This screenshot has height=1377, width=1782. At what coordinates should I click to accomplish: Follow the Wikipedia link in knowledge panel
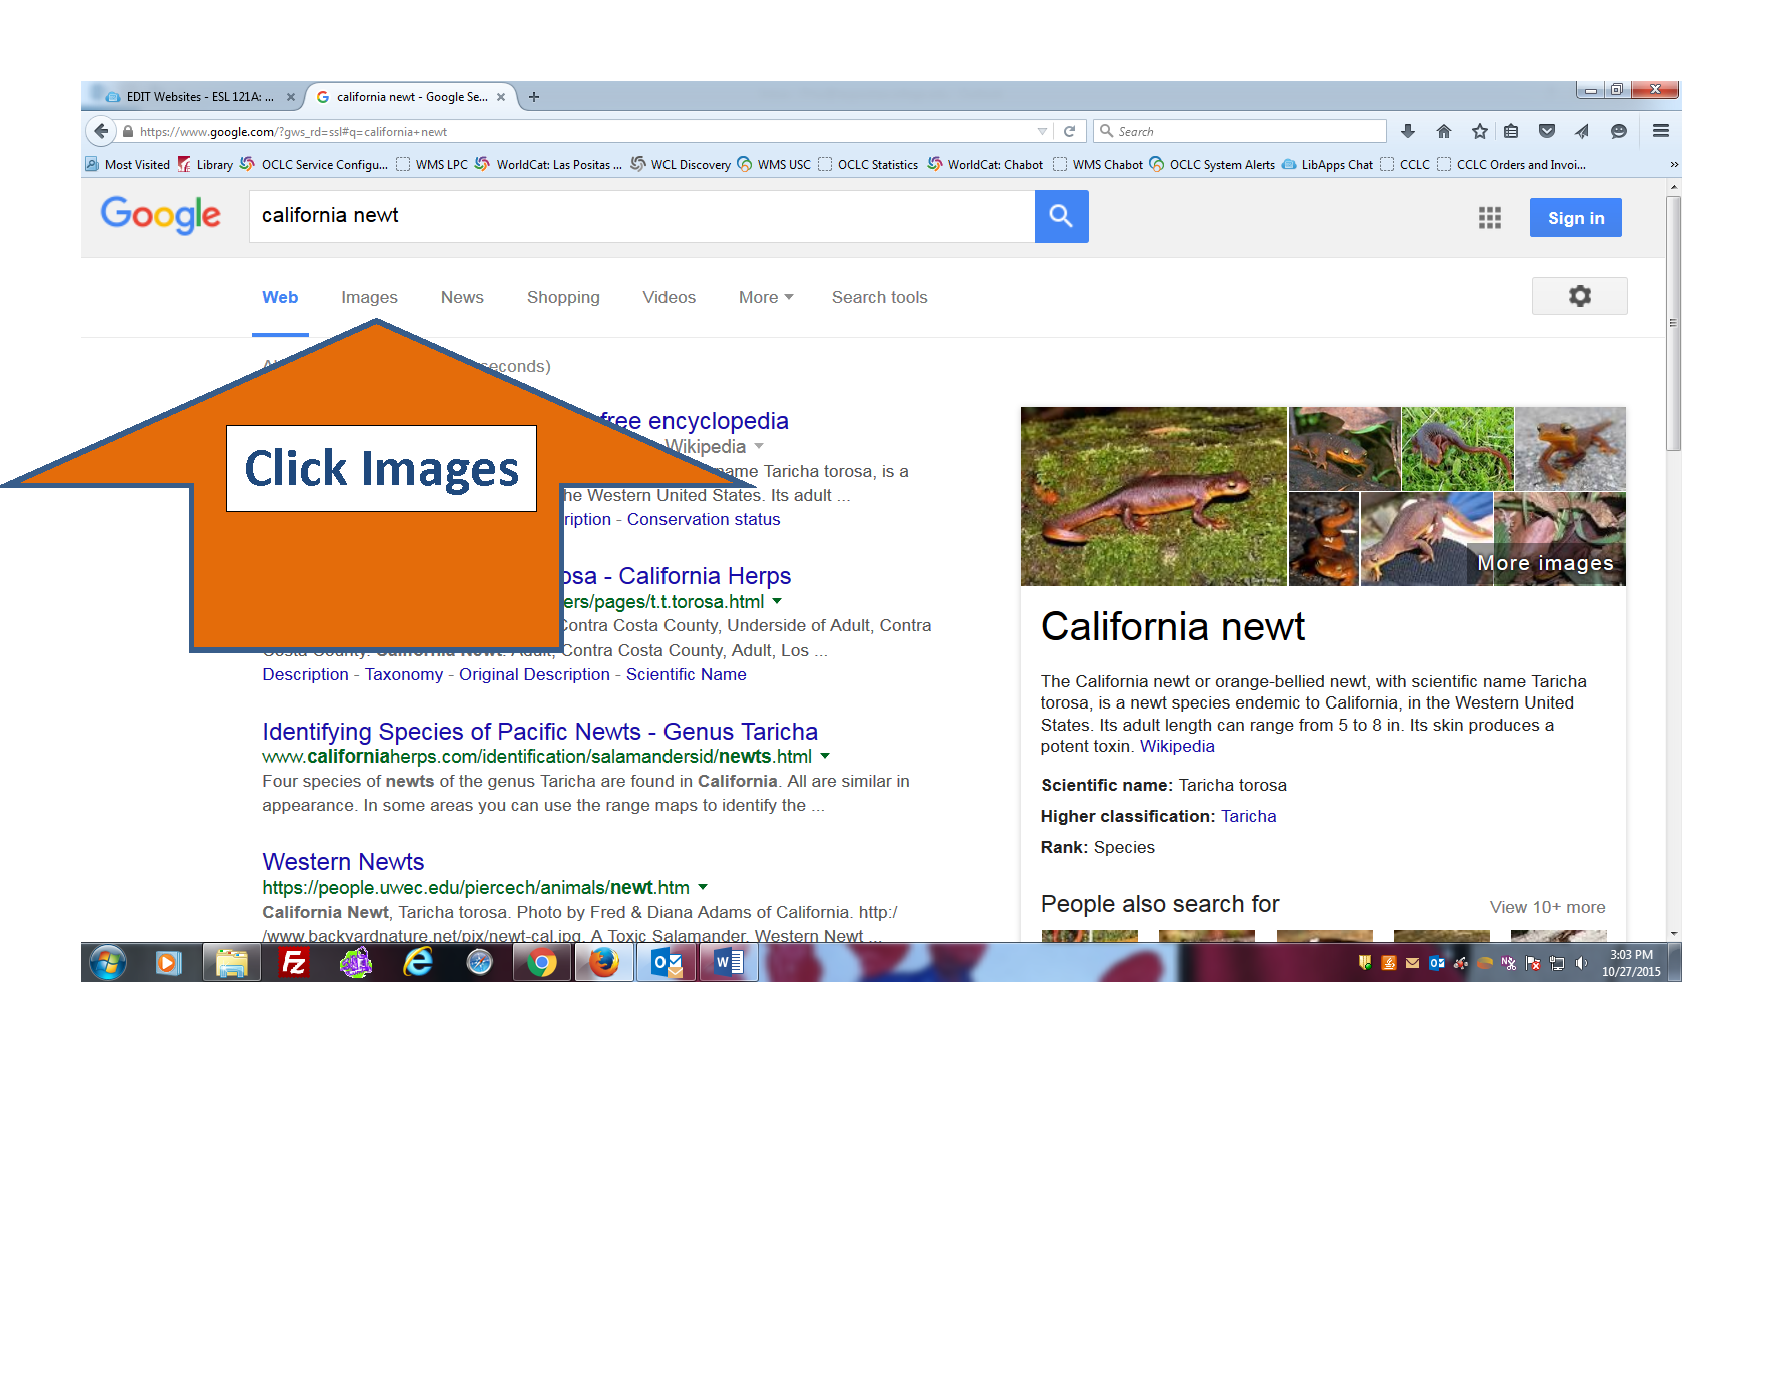coord(1177,746)
